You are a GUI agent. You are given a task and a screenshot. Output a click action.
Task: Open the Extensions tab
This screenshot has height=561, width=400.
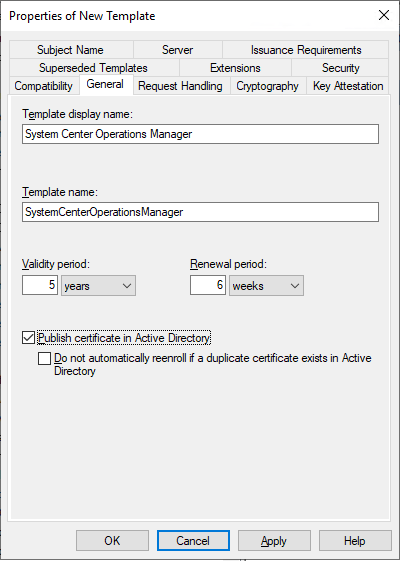(235, 68)
